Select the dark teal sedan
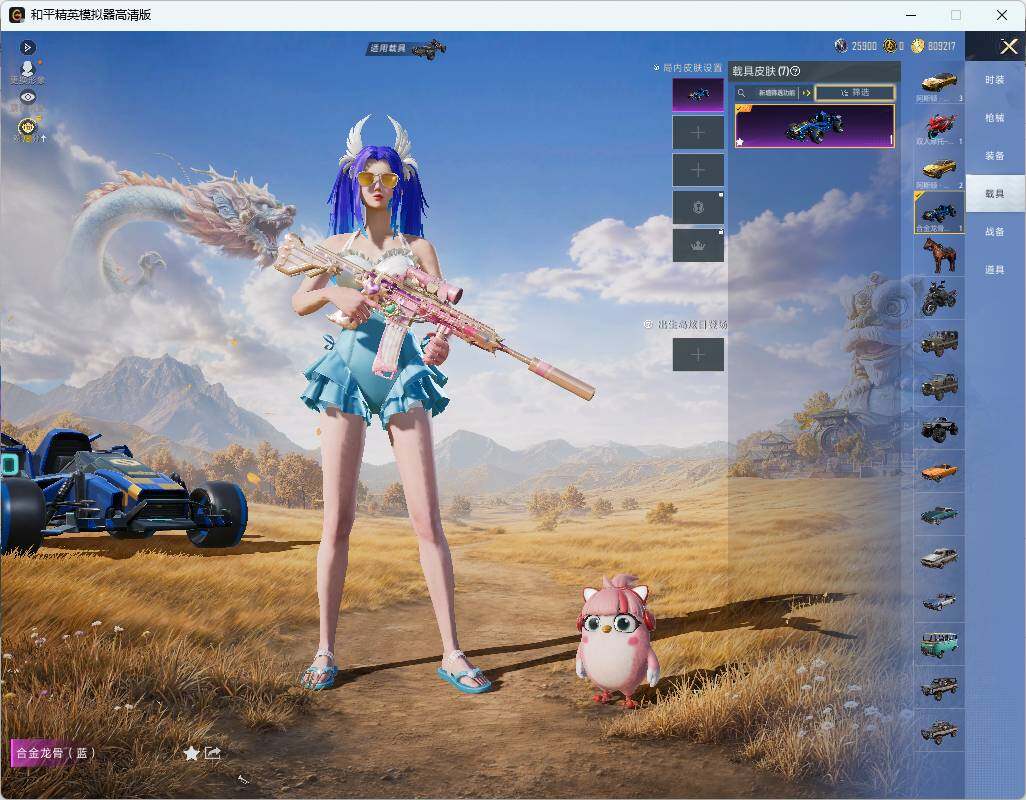This screenshot has width=1026, height=800. click(x=939, y=514)
